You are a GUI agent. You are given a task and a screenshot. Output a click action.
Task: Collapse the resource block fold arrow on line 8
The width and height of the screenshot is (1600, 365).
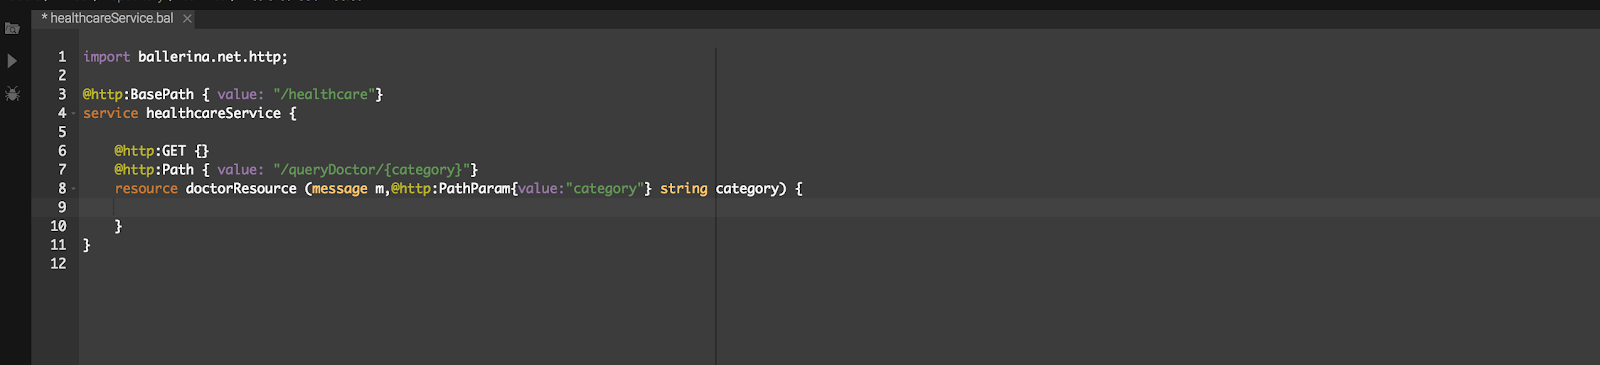73,188
